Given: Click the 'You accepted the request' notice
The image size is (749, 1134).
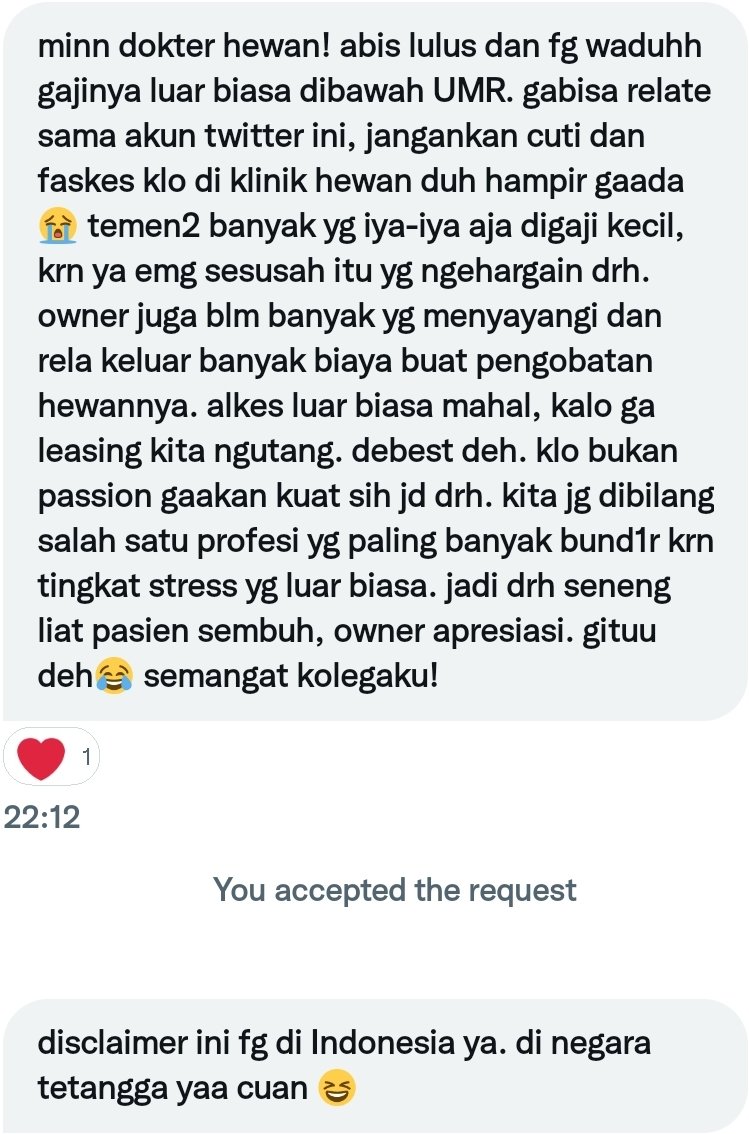Looking at the screenshot, I should 394,890.
